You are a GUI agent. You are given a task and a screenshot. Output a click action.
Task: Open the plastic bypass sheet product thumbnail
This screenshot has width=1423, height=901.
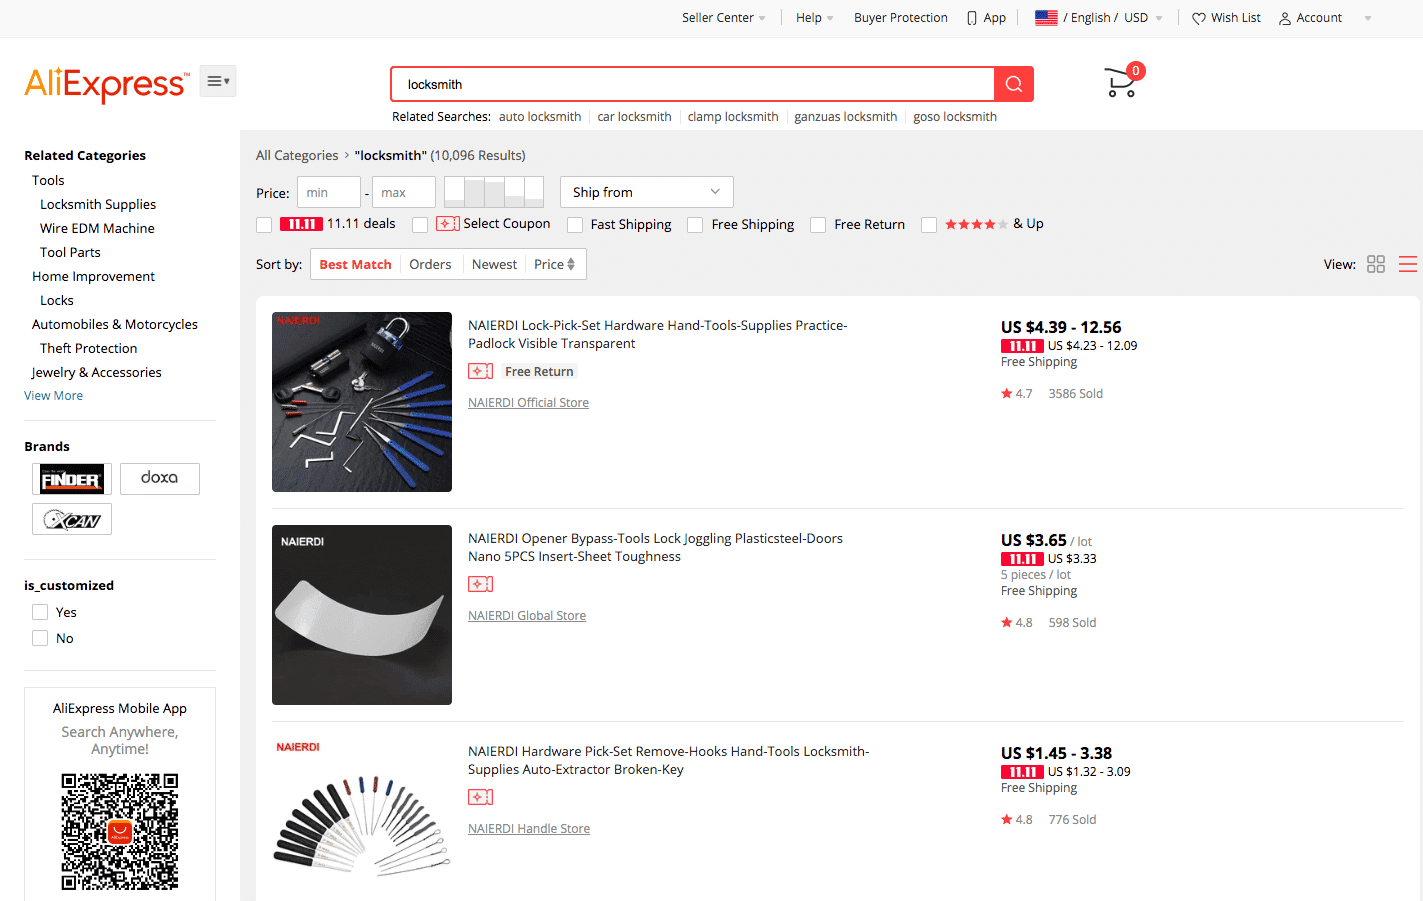coord(362,615)
